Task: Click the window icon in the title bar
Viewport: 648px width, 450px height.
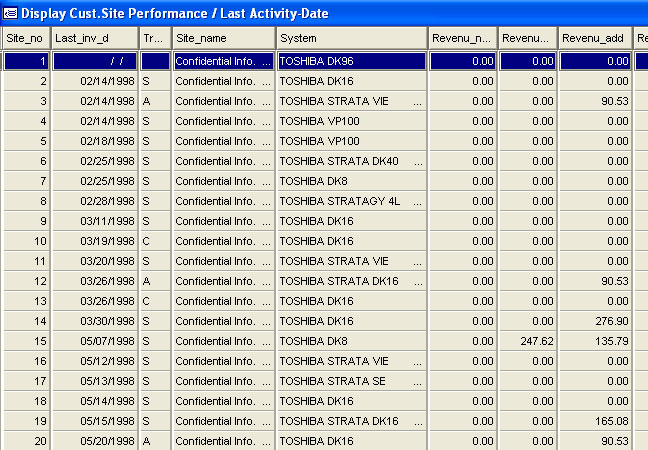Action: coord(10,13)
